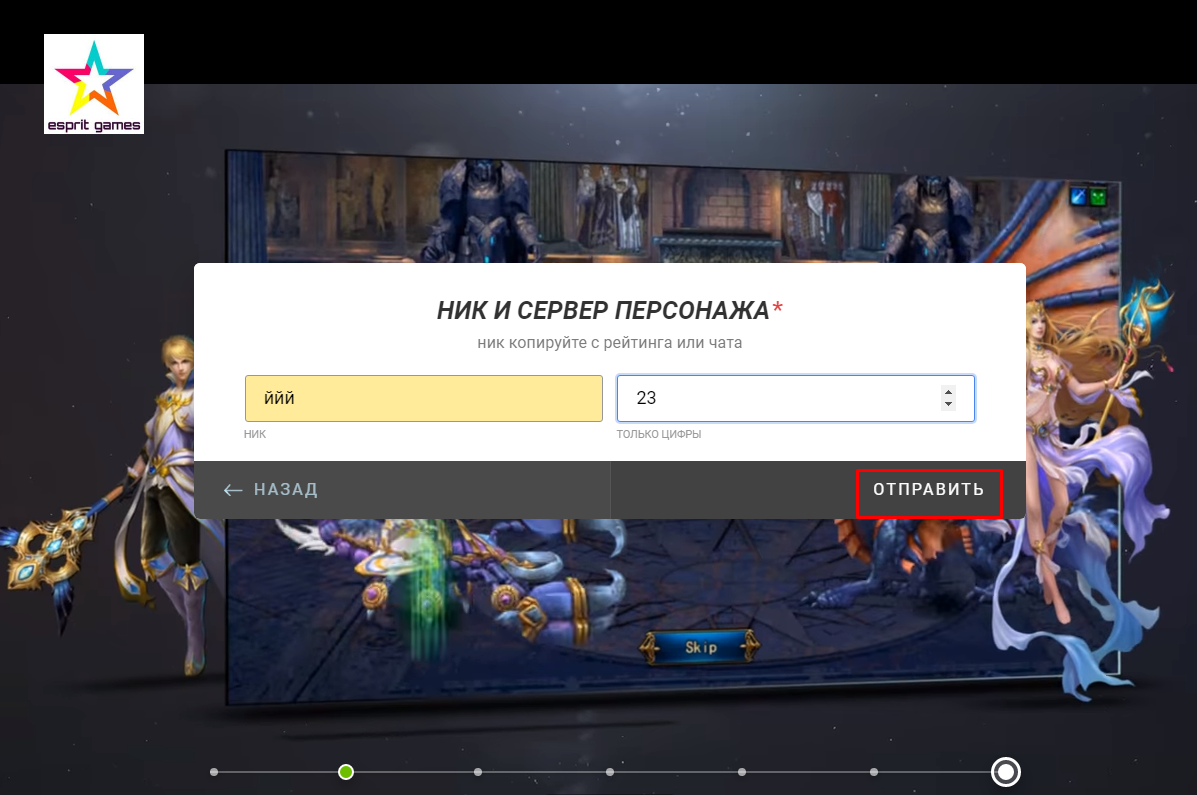Select the green second step dot
The width and height of the screenshot is (1197, 795).
tap(346, 772)
